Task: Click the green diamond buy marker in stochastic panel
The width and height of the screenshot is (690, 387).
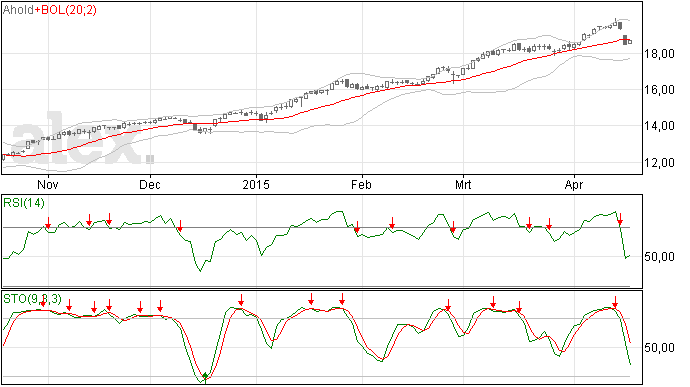Action: coord(205,376)
